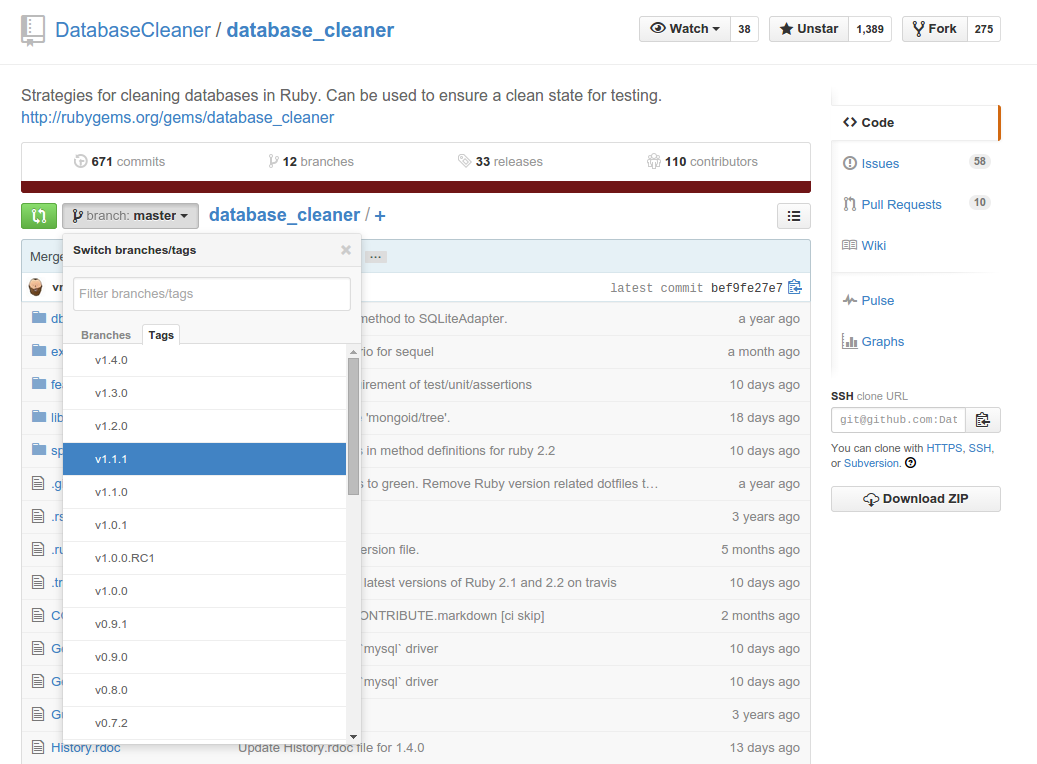This screenshot has width=1037, height=764.
Task: Focus the Filter branches/tags input field
Action: click(211, 294)
